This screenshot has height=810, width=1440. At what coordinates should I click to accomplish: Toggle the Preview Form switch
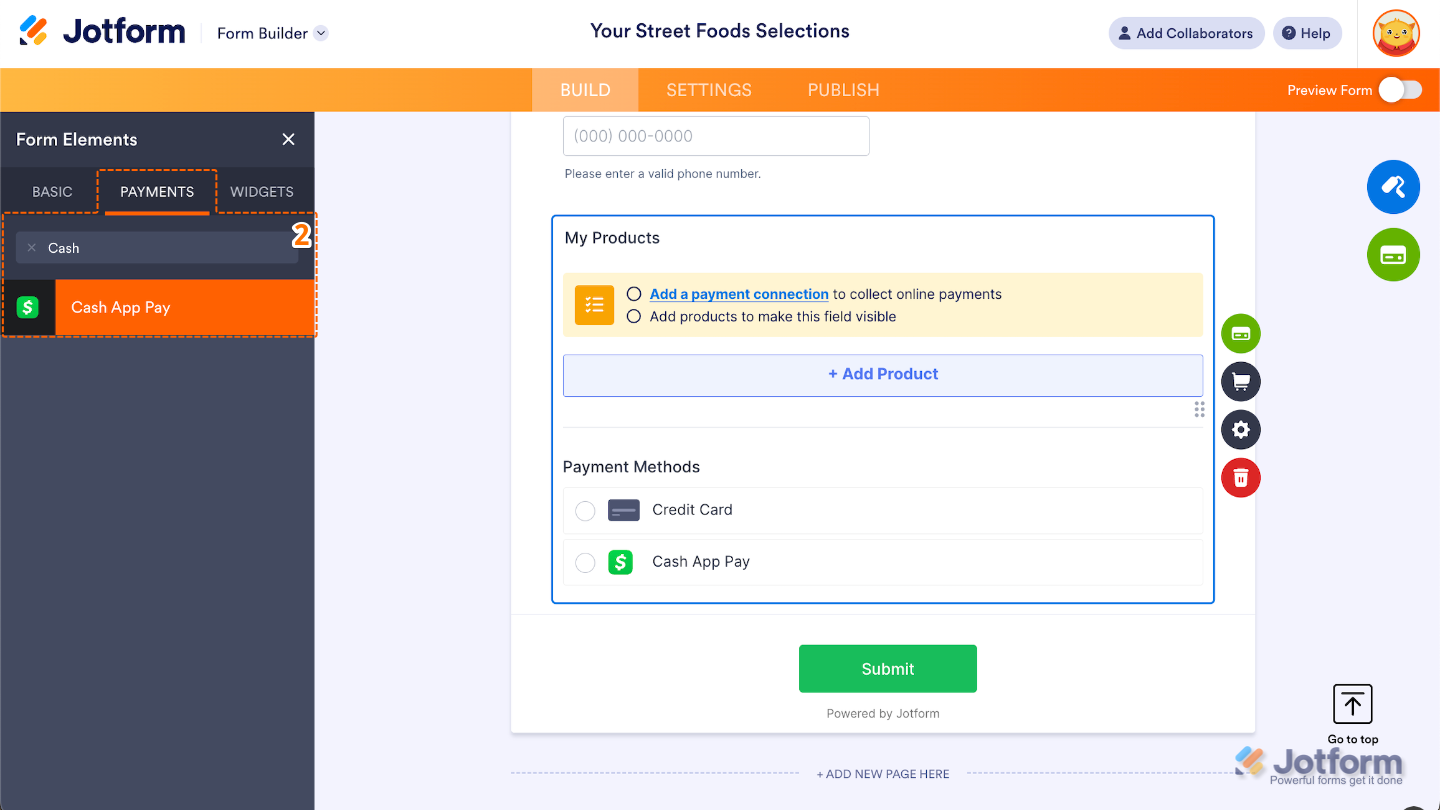point(1399,90)
